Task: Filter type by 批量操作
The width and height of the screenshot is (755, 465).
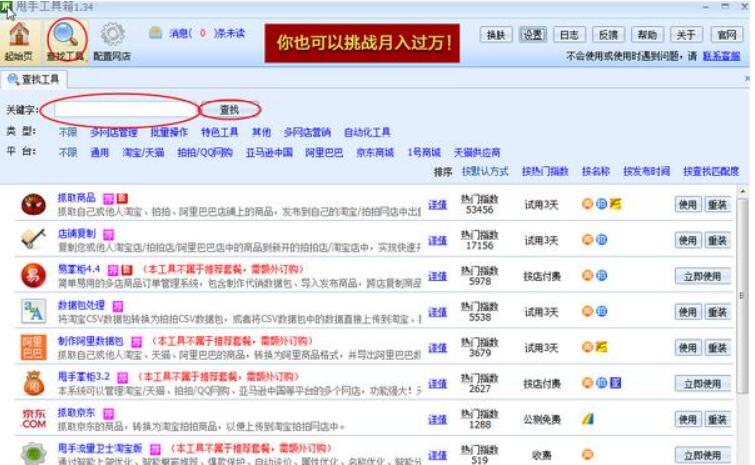Action: coord(169,132)
